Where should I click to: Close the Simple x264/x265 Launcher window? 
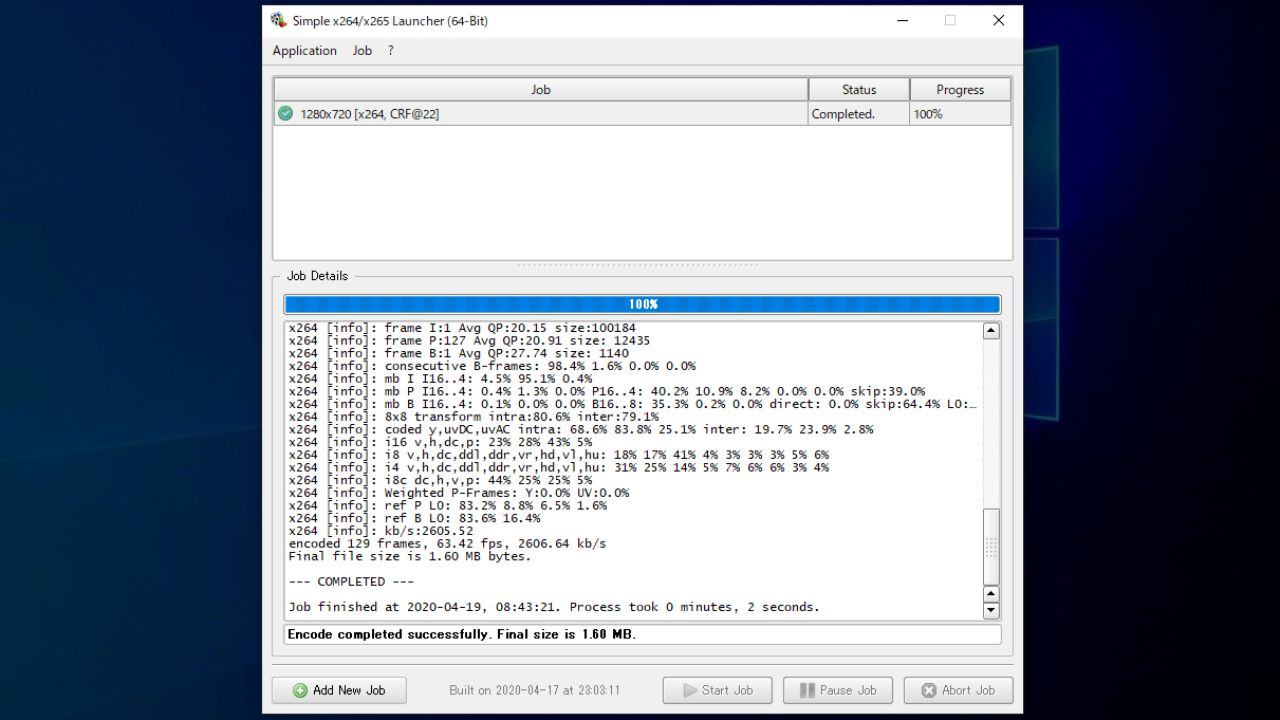pyautogui.click(x=998, y=20)
